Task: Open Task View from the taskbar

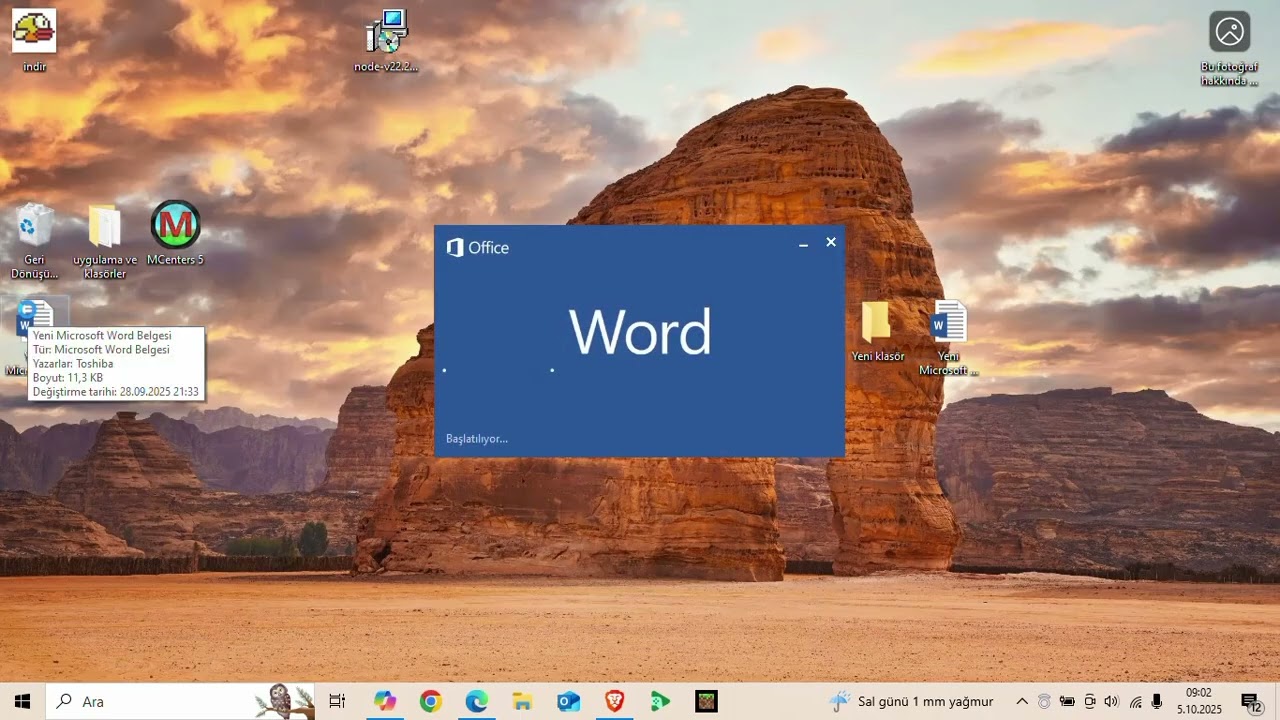Action: (337, 701)
